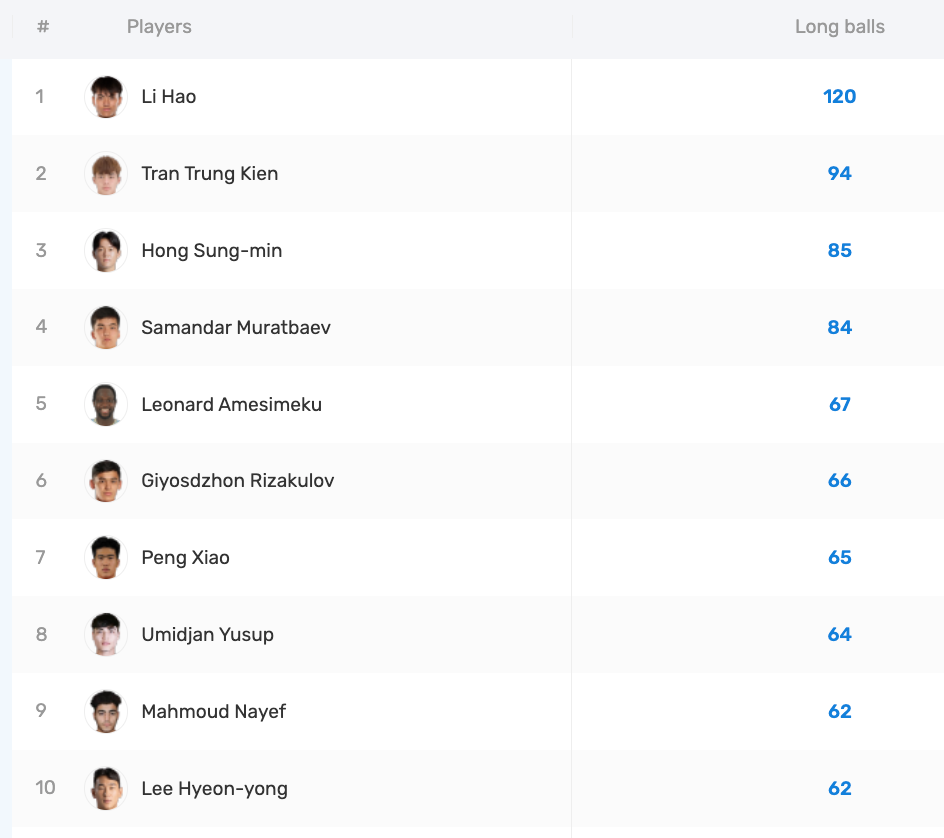Screen dimensions: 944x838
Task: Click the Tran Trung Kien name
Action: (x=209, y=174)
